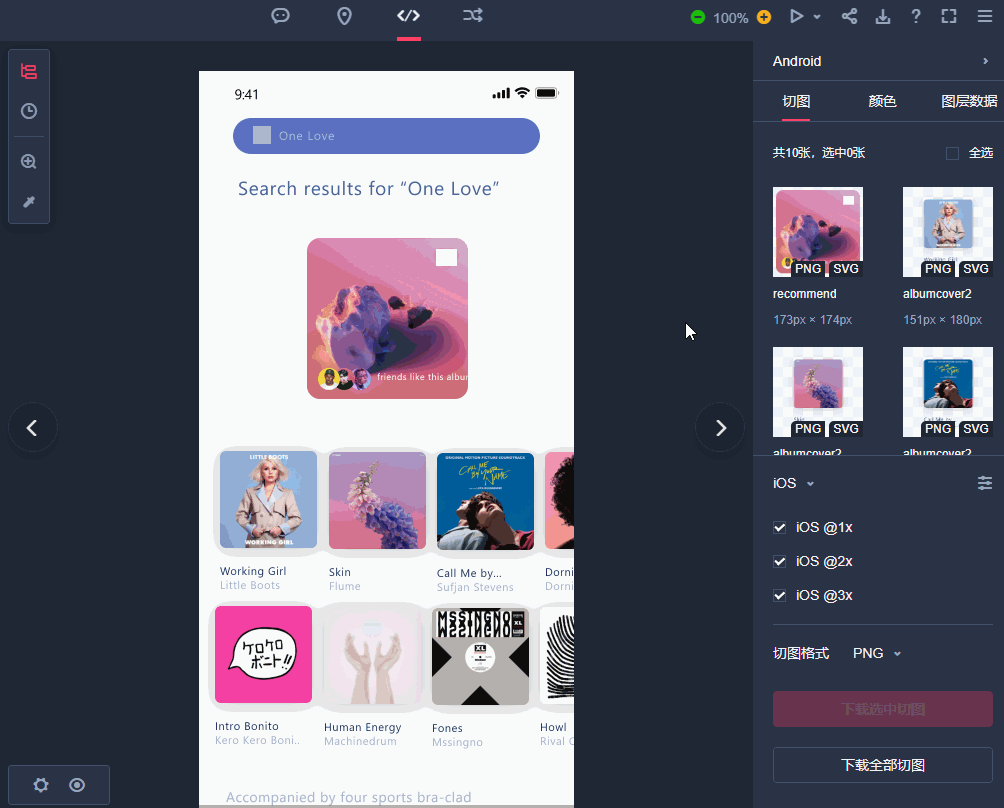
Task: Start the prototype play button
Action: tap(797, 16)
